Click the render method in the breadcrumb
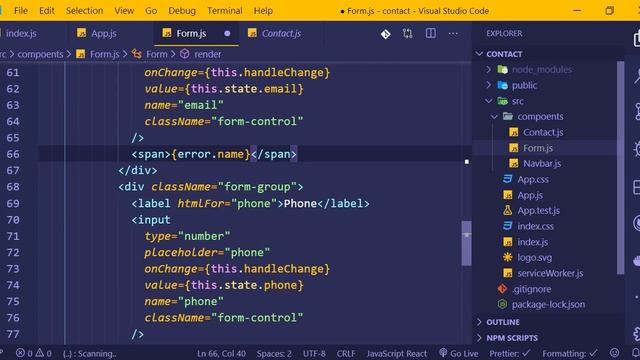Screen dimensions: 640x360 [207, 54]
